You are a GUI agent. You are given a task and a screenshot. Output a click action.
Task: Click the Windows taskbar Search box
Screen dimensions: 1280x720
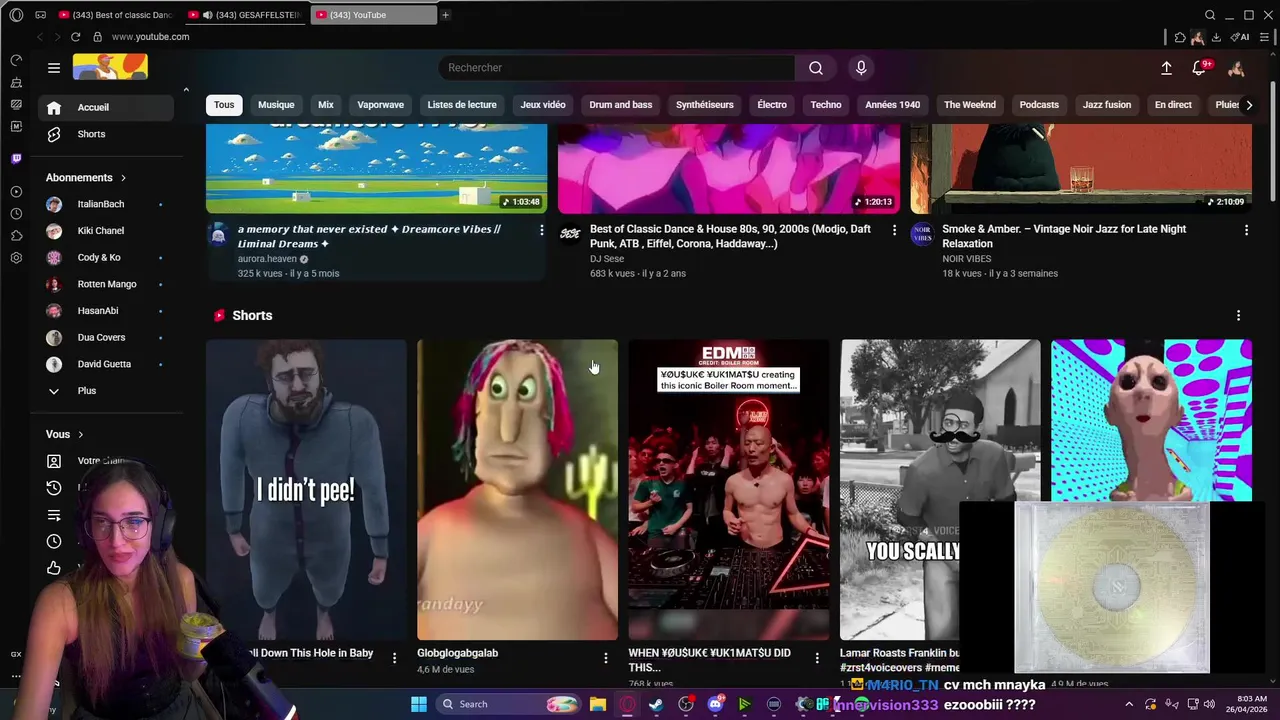(510, 704)
